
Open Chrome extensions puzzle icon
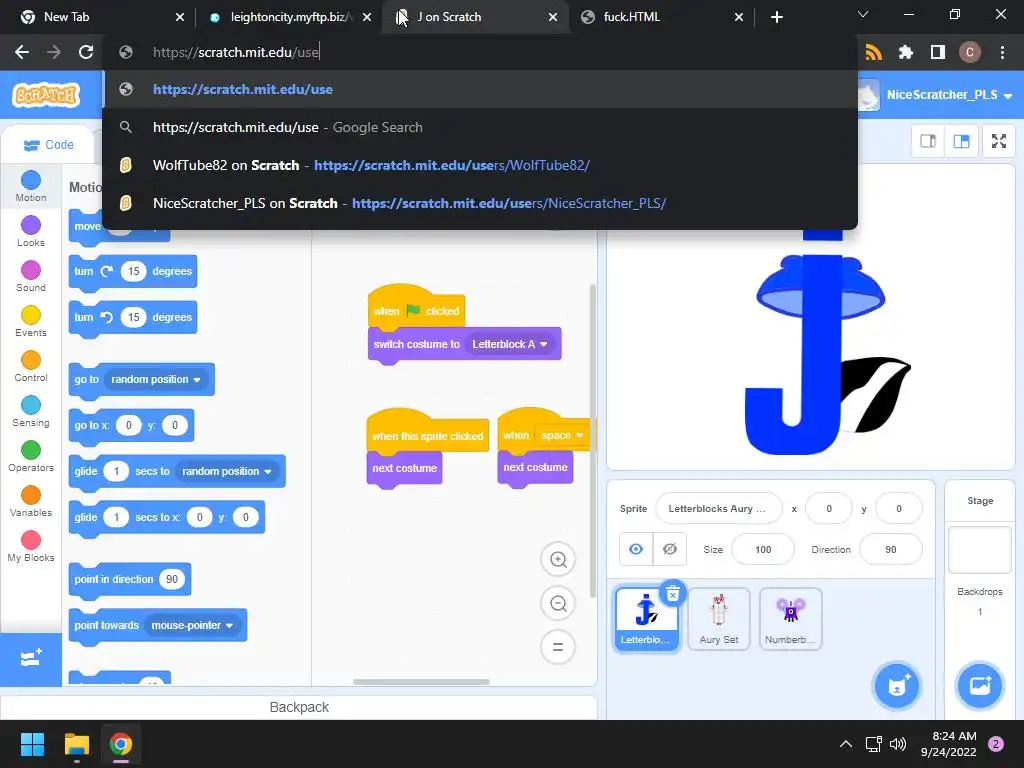pos(906,52)
